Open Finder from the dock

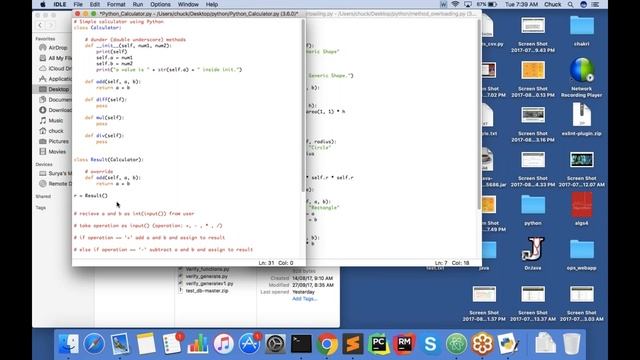68,344
